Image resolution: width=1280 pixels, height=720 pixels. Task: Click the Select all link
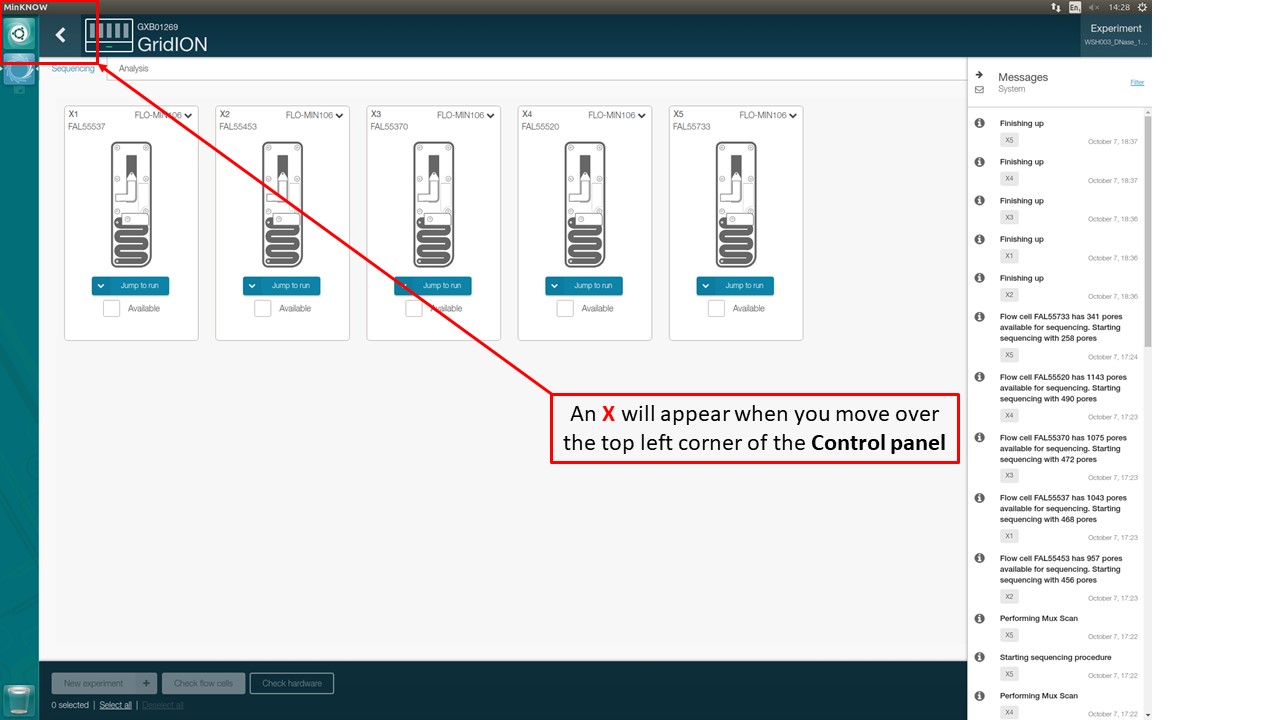(116, 705)
